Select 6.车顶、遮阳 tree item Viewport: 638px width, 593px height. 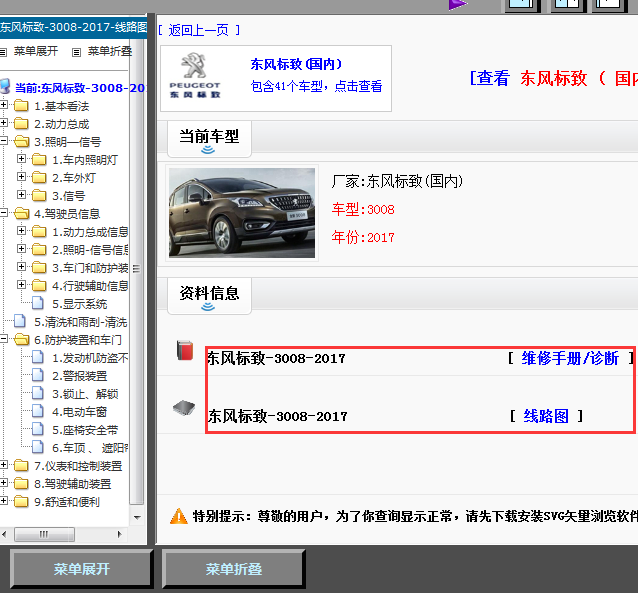(90, 448)
